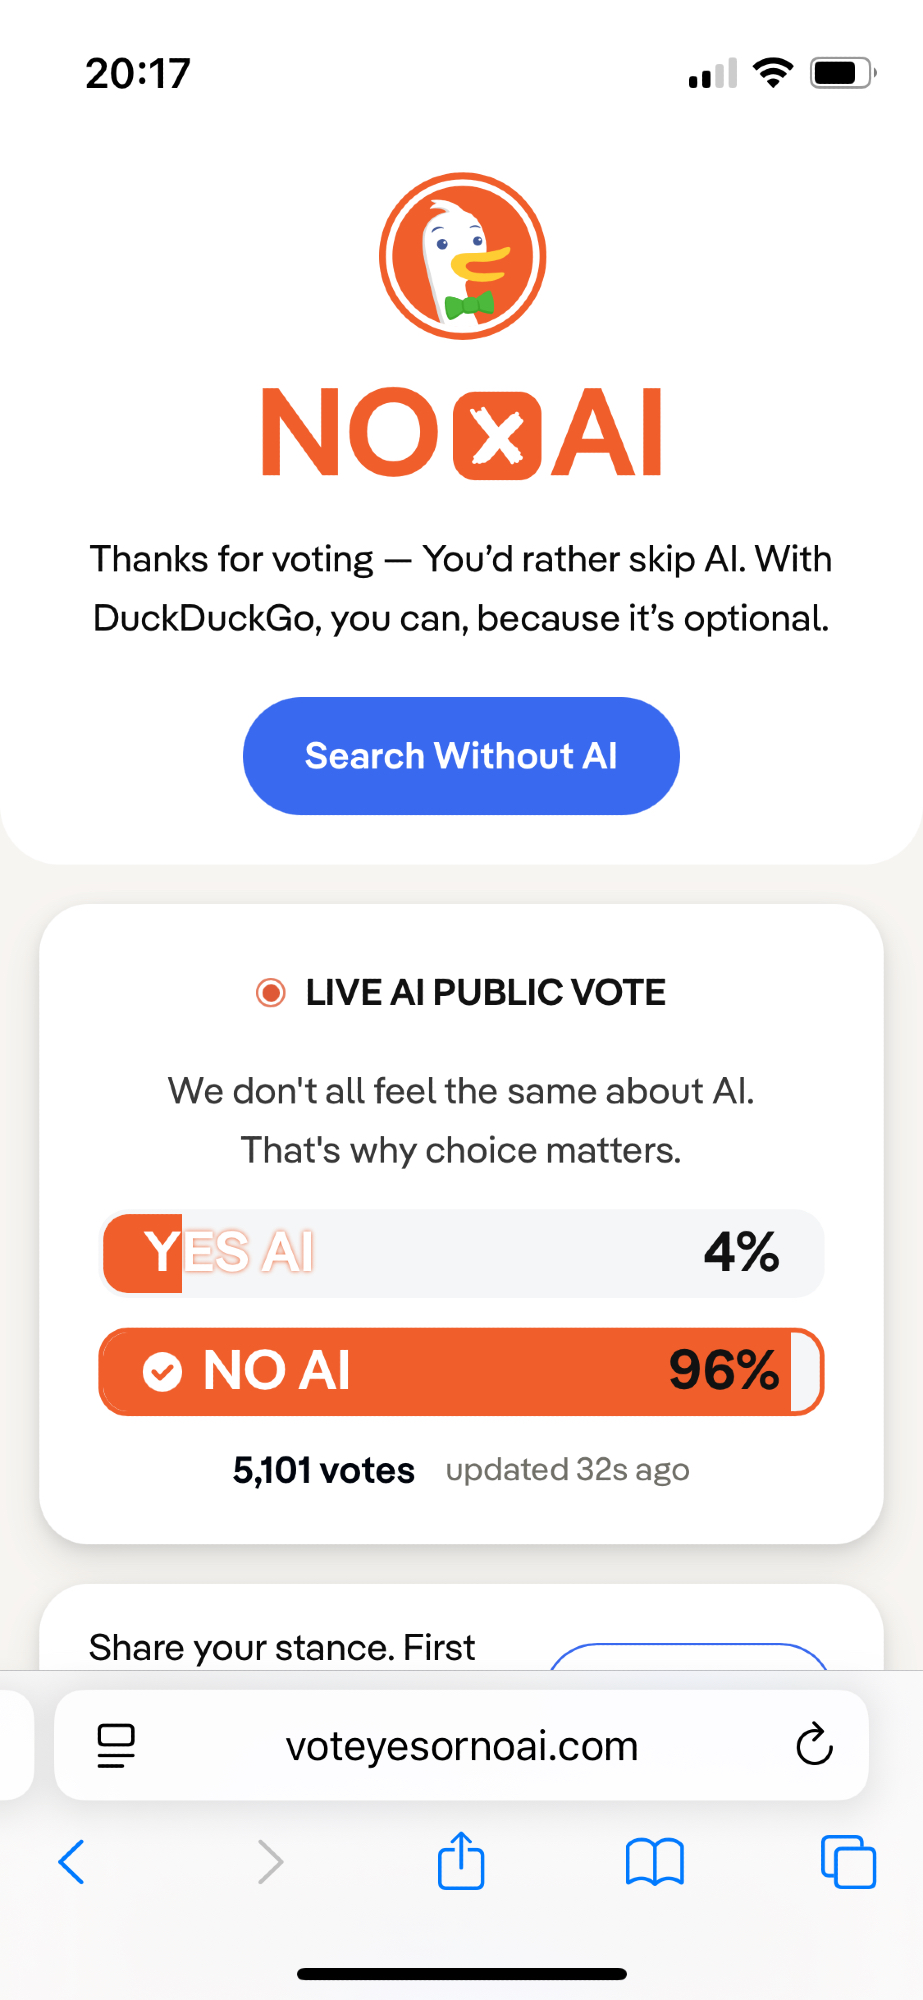Tap the red live indicator dot

click(270, 993)
